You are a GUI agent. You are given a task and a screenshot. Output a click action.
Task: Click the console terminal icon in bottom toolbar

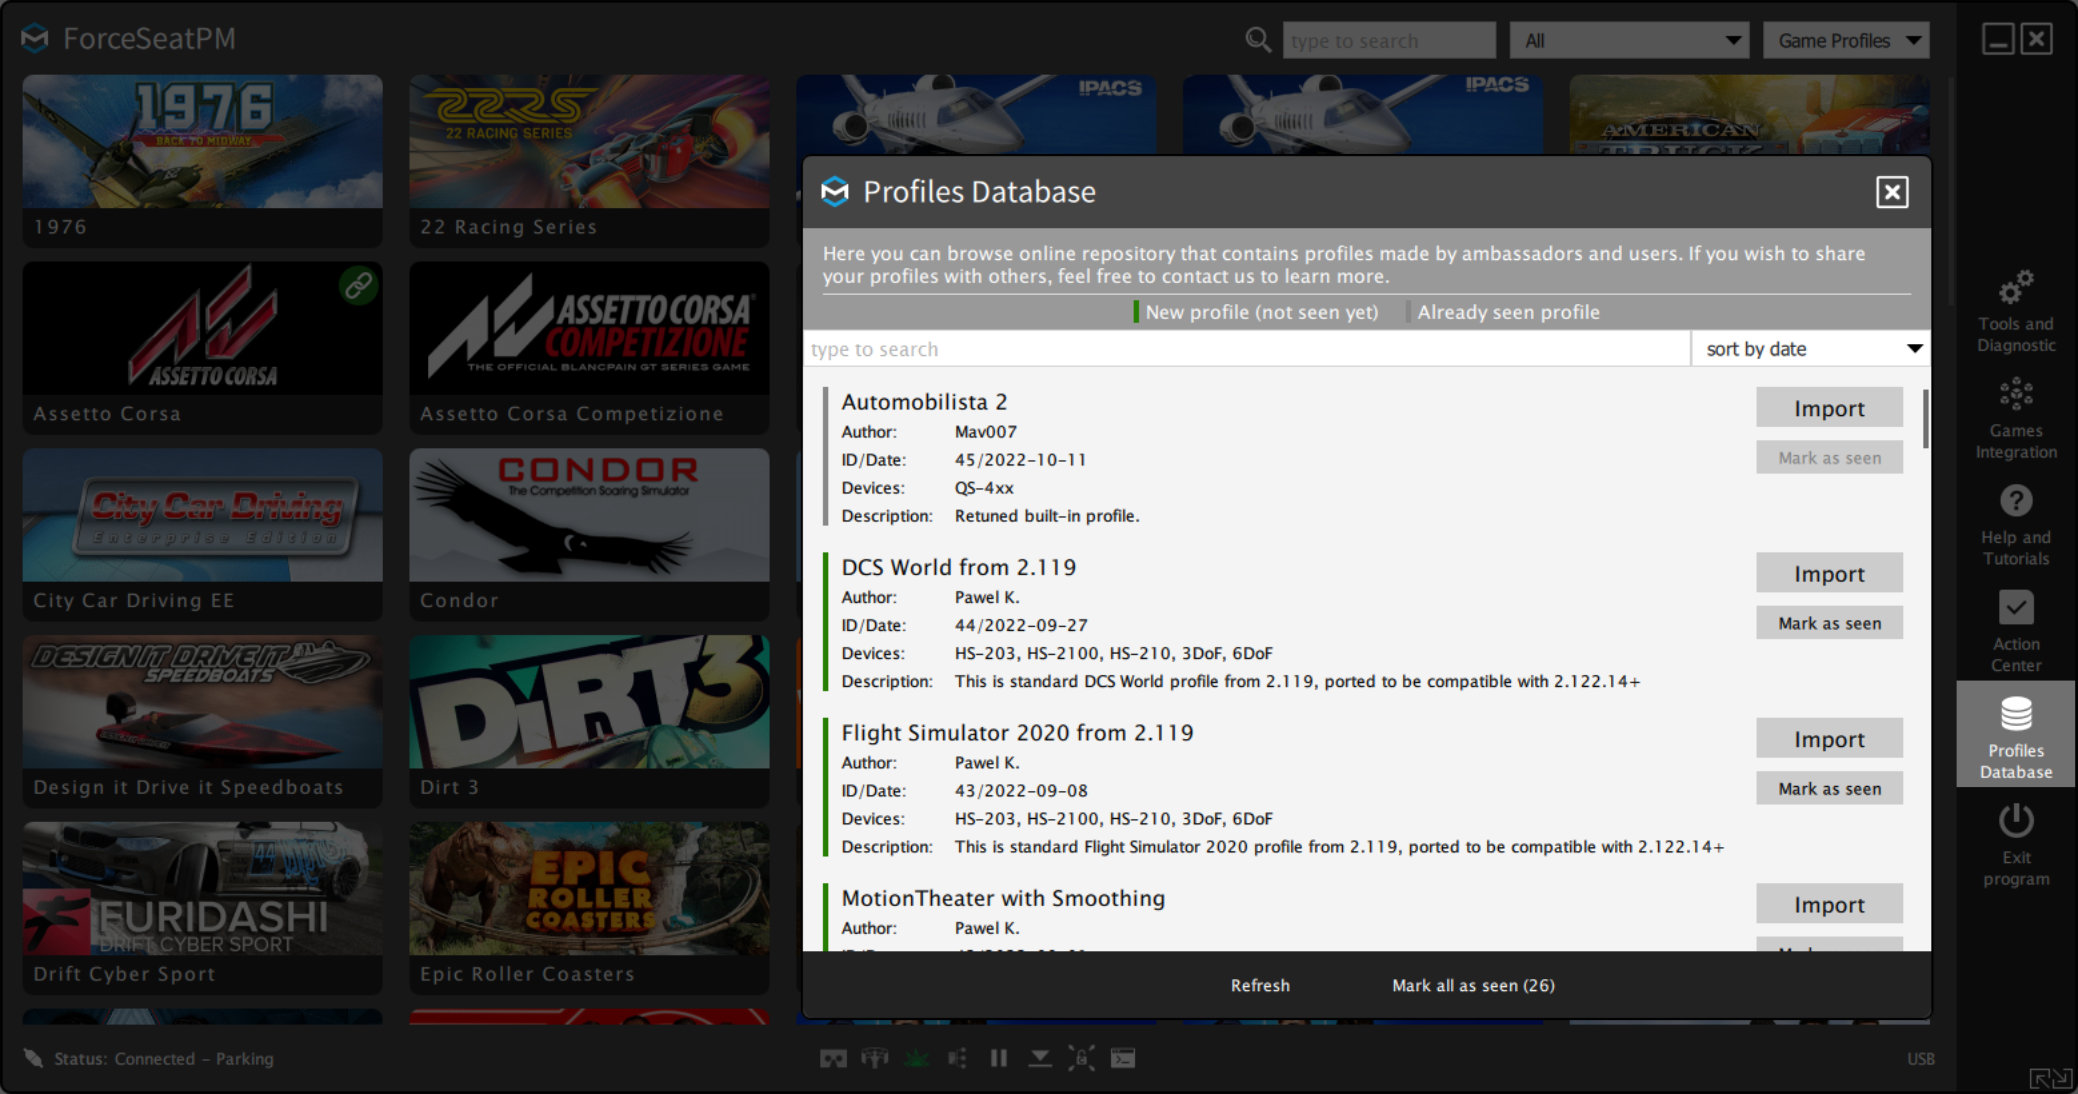tap(1123, 1058)
